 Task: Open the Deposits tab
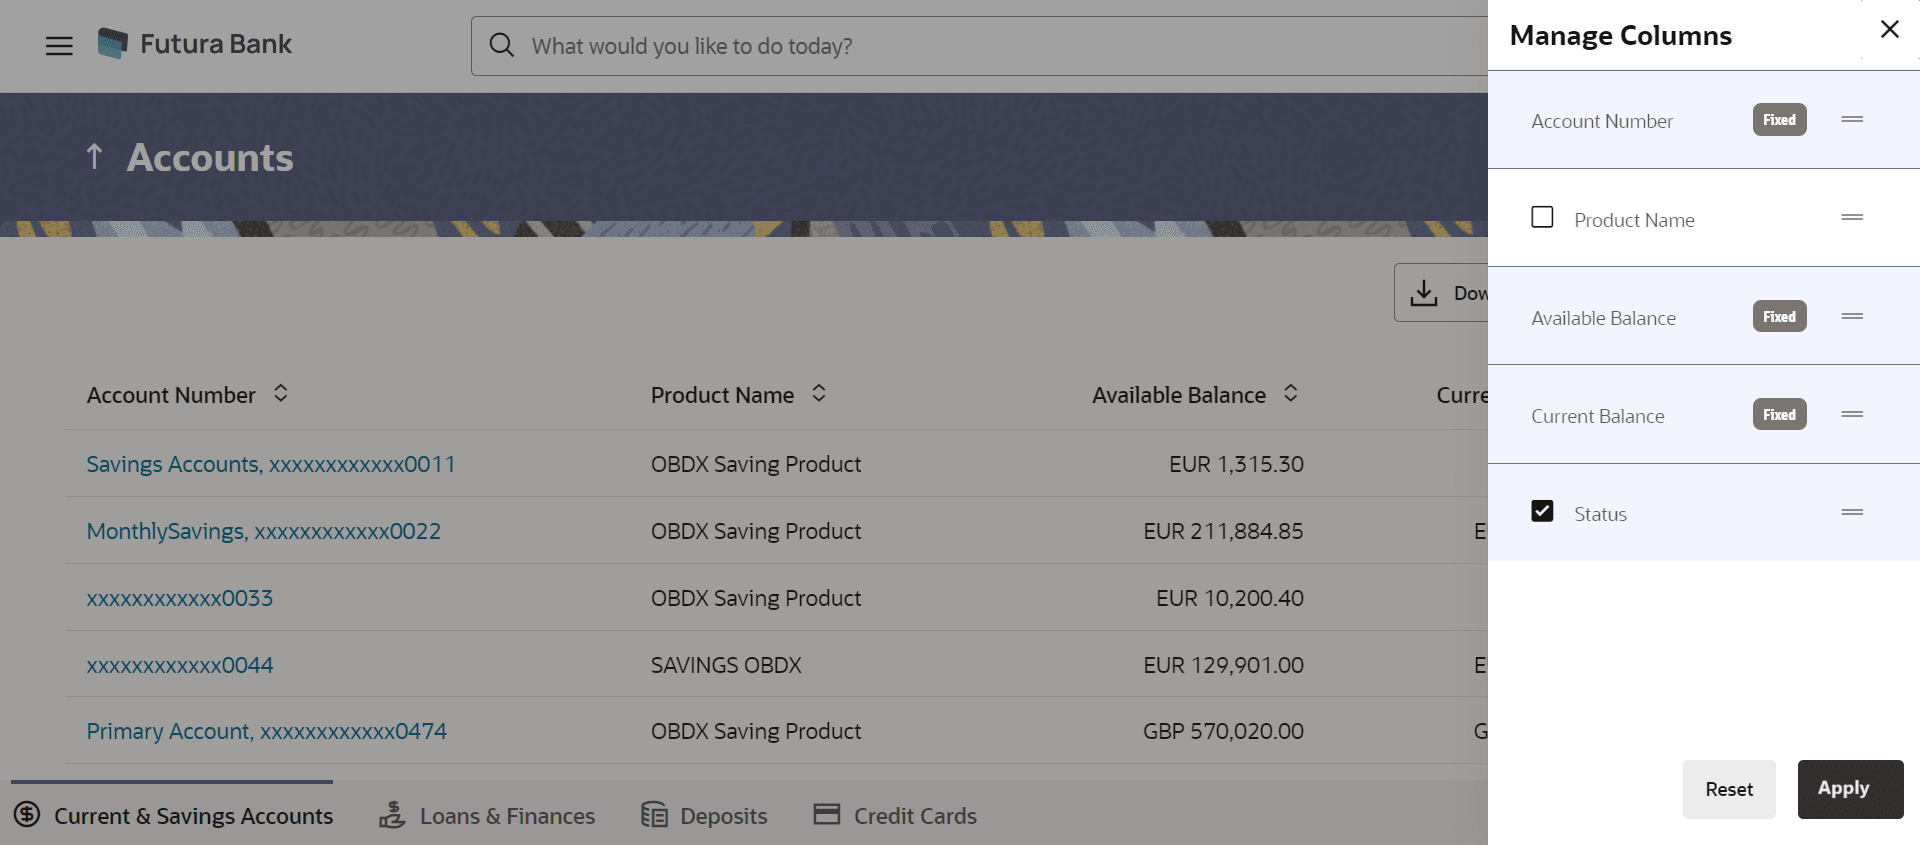704,816
